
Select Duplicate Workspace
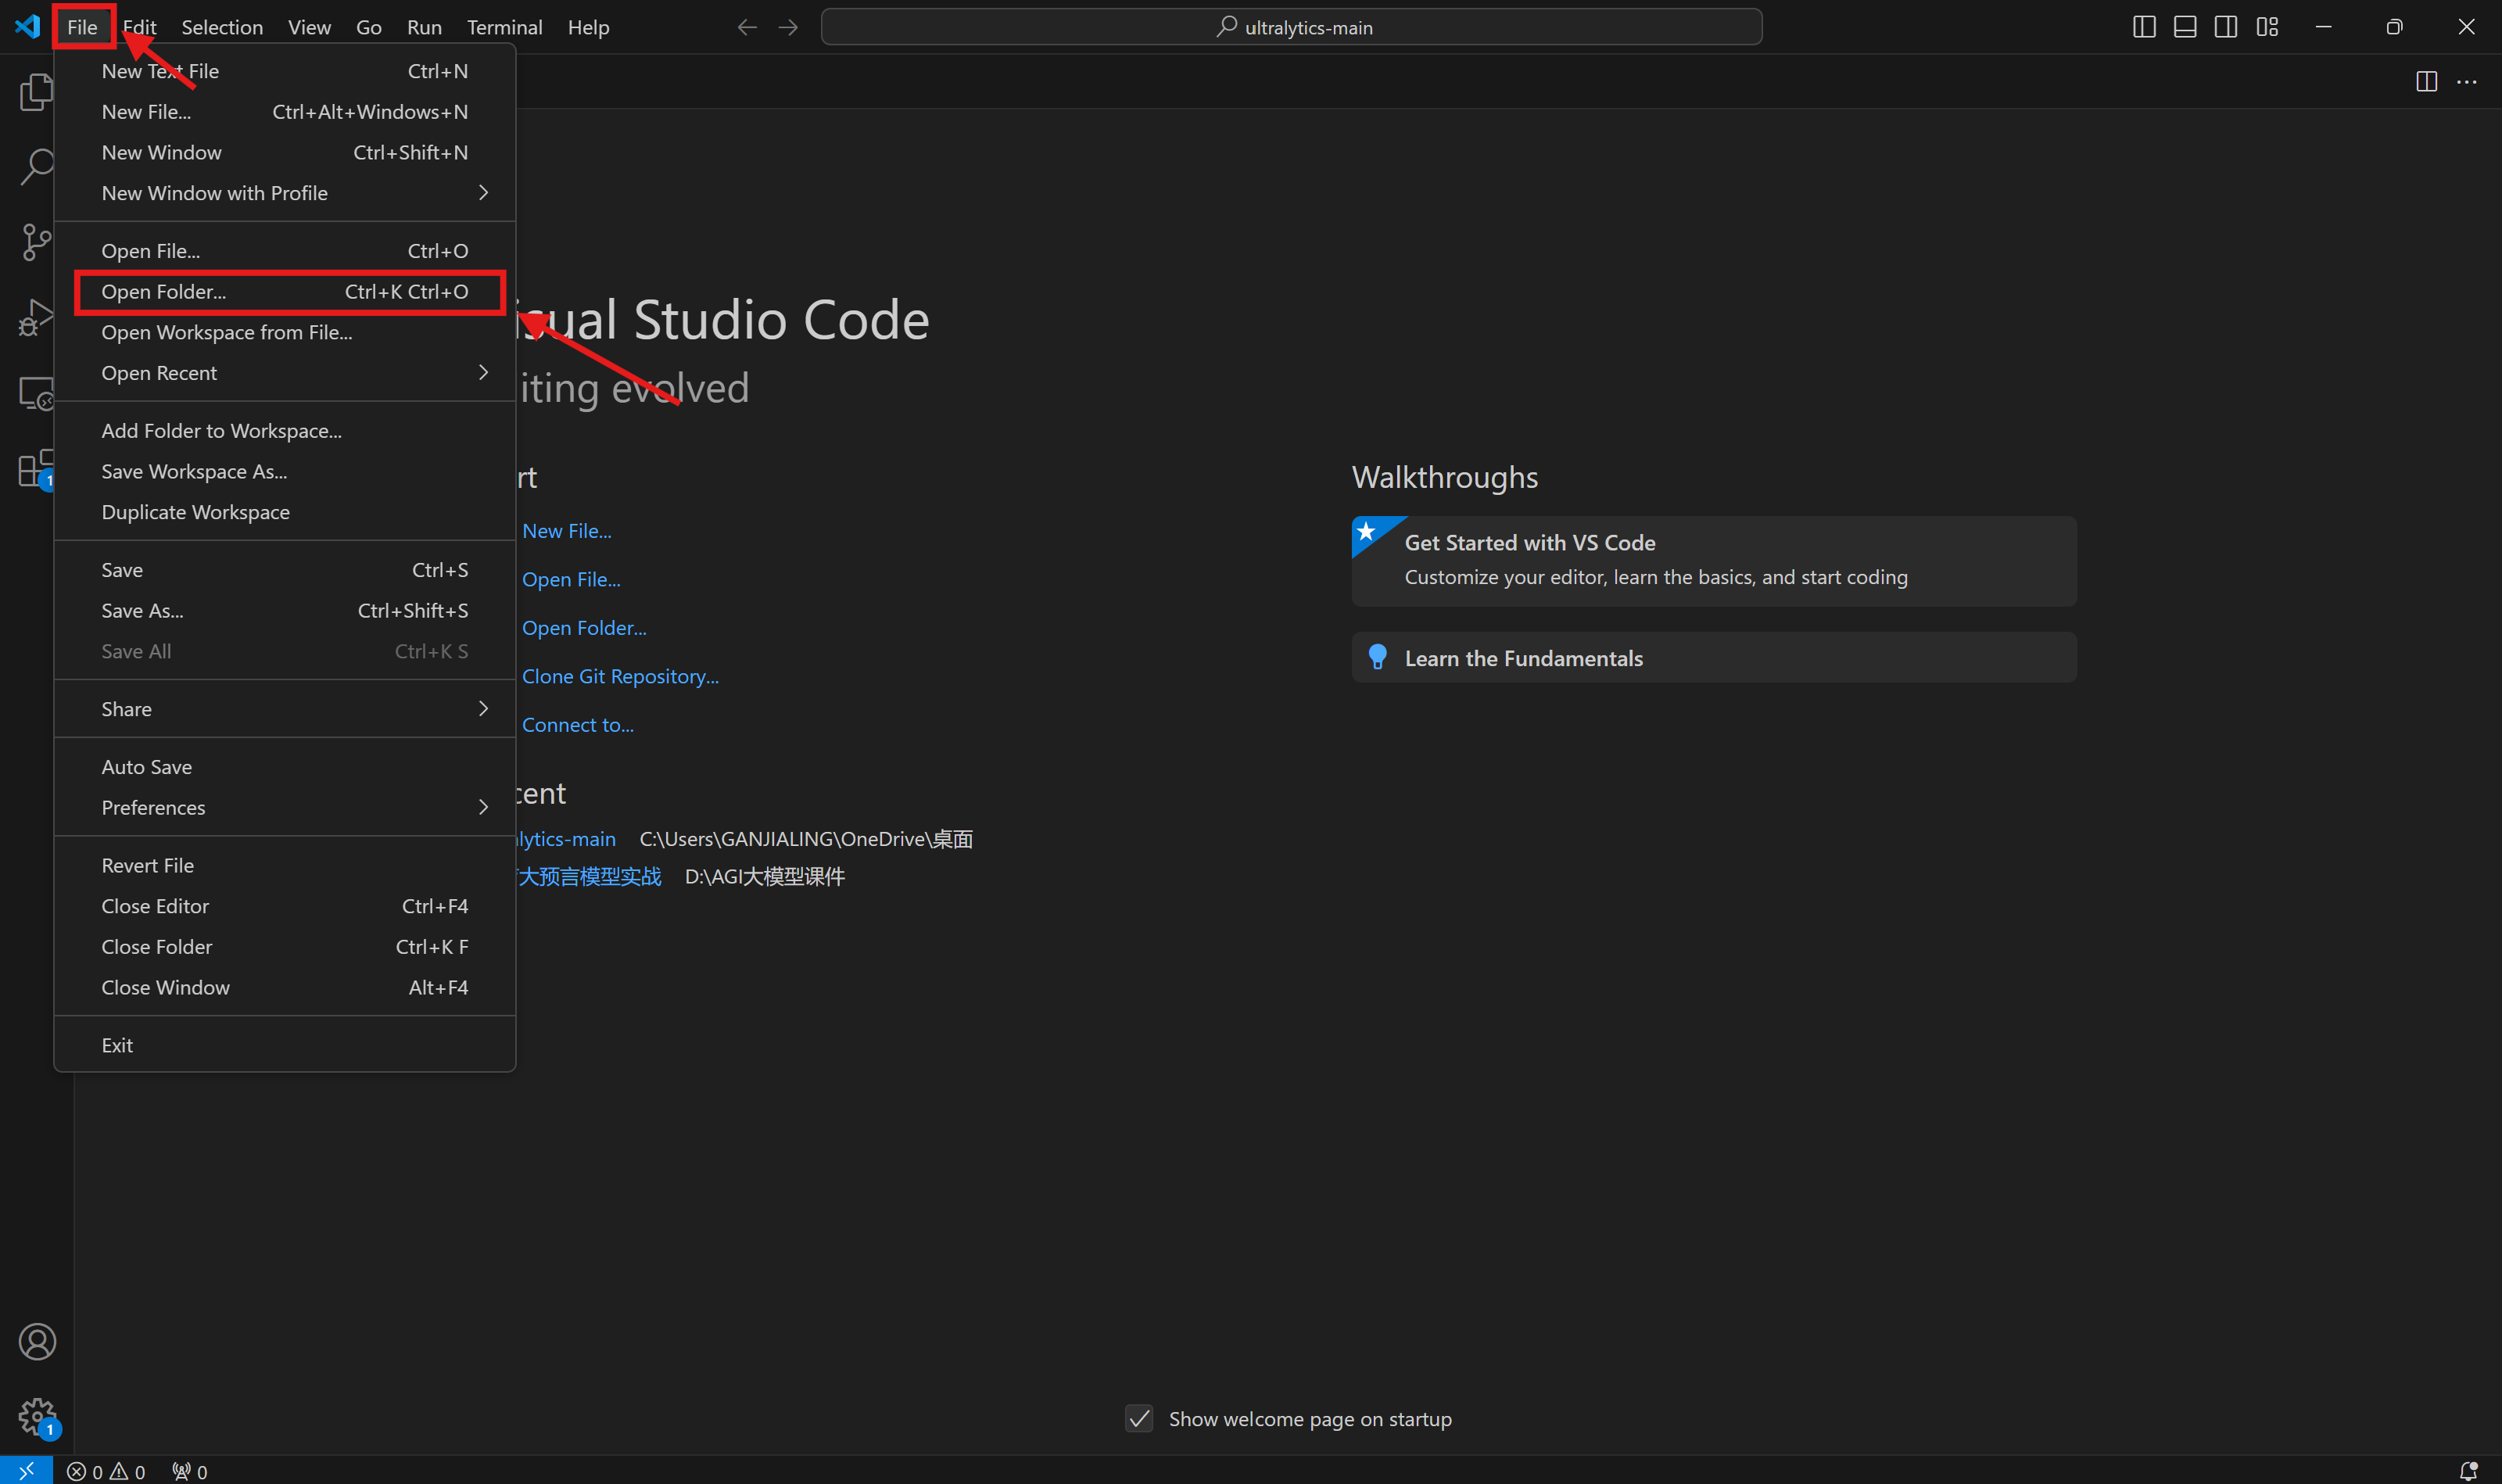(285, 512)
